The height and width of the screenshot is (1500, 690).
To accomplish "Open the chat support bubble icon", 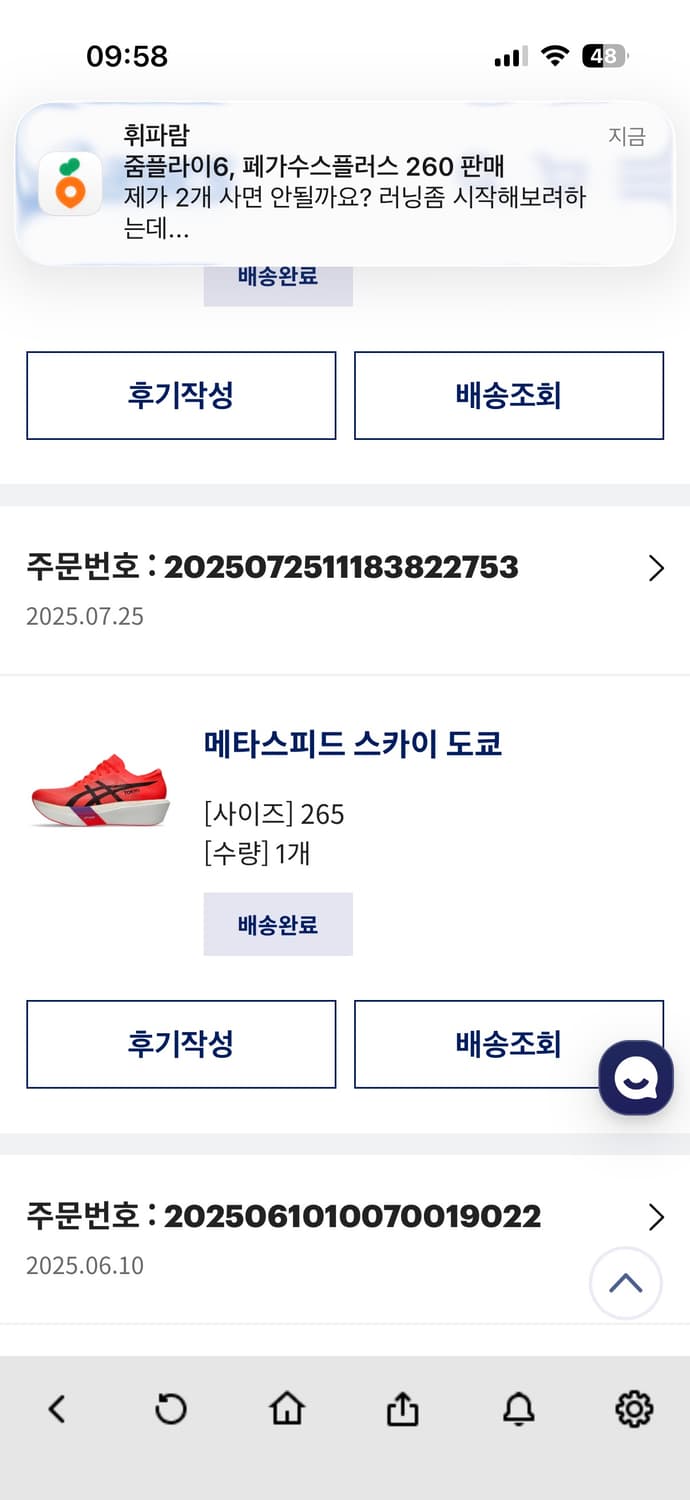I will point(636,1078).
